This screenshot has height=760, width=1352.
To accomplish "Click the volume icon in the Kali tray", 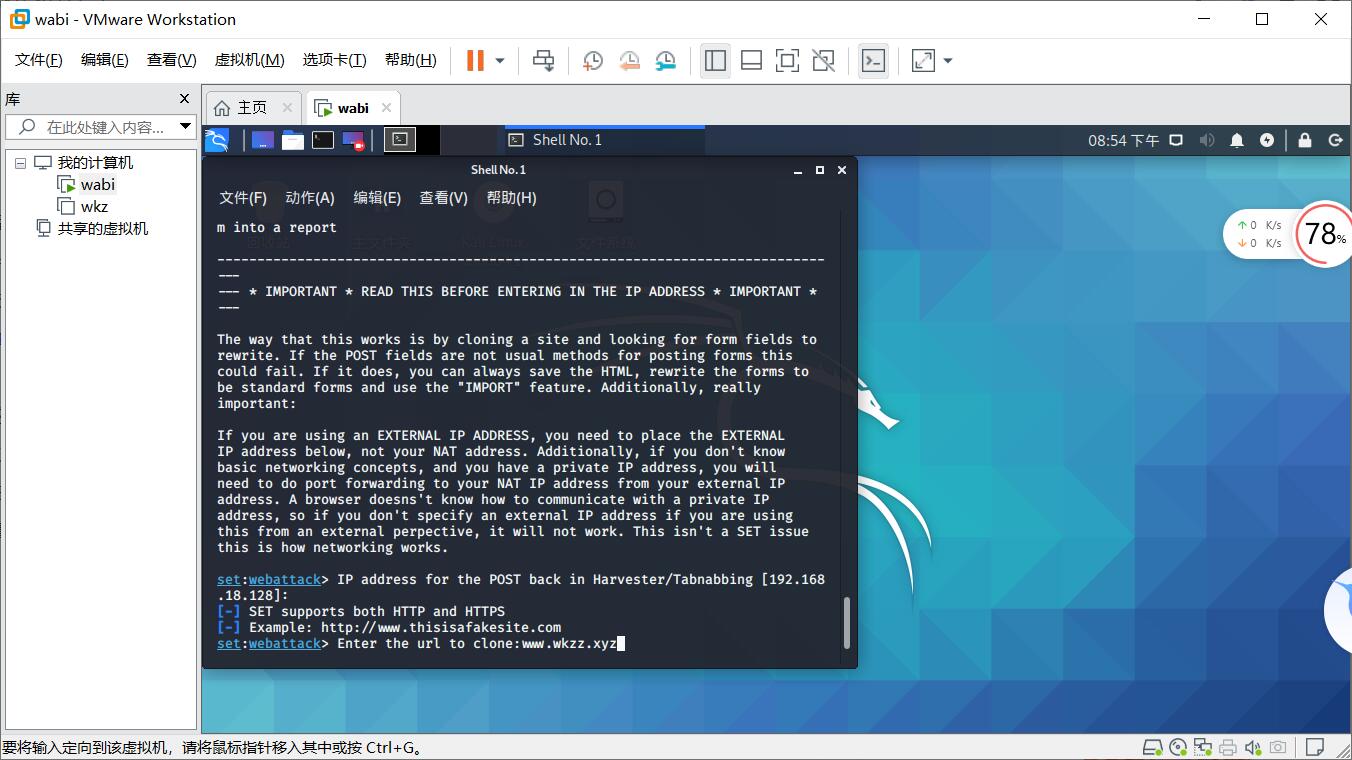I will coord(1207,140).
